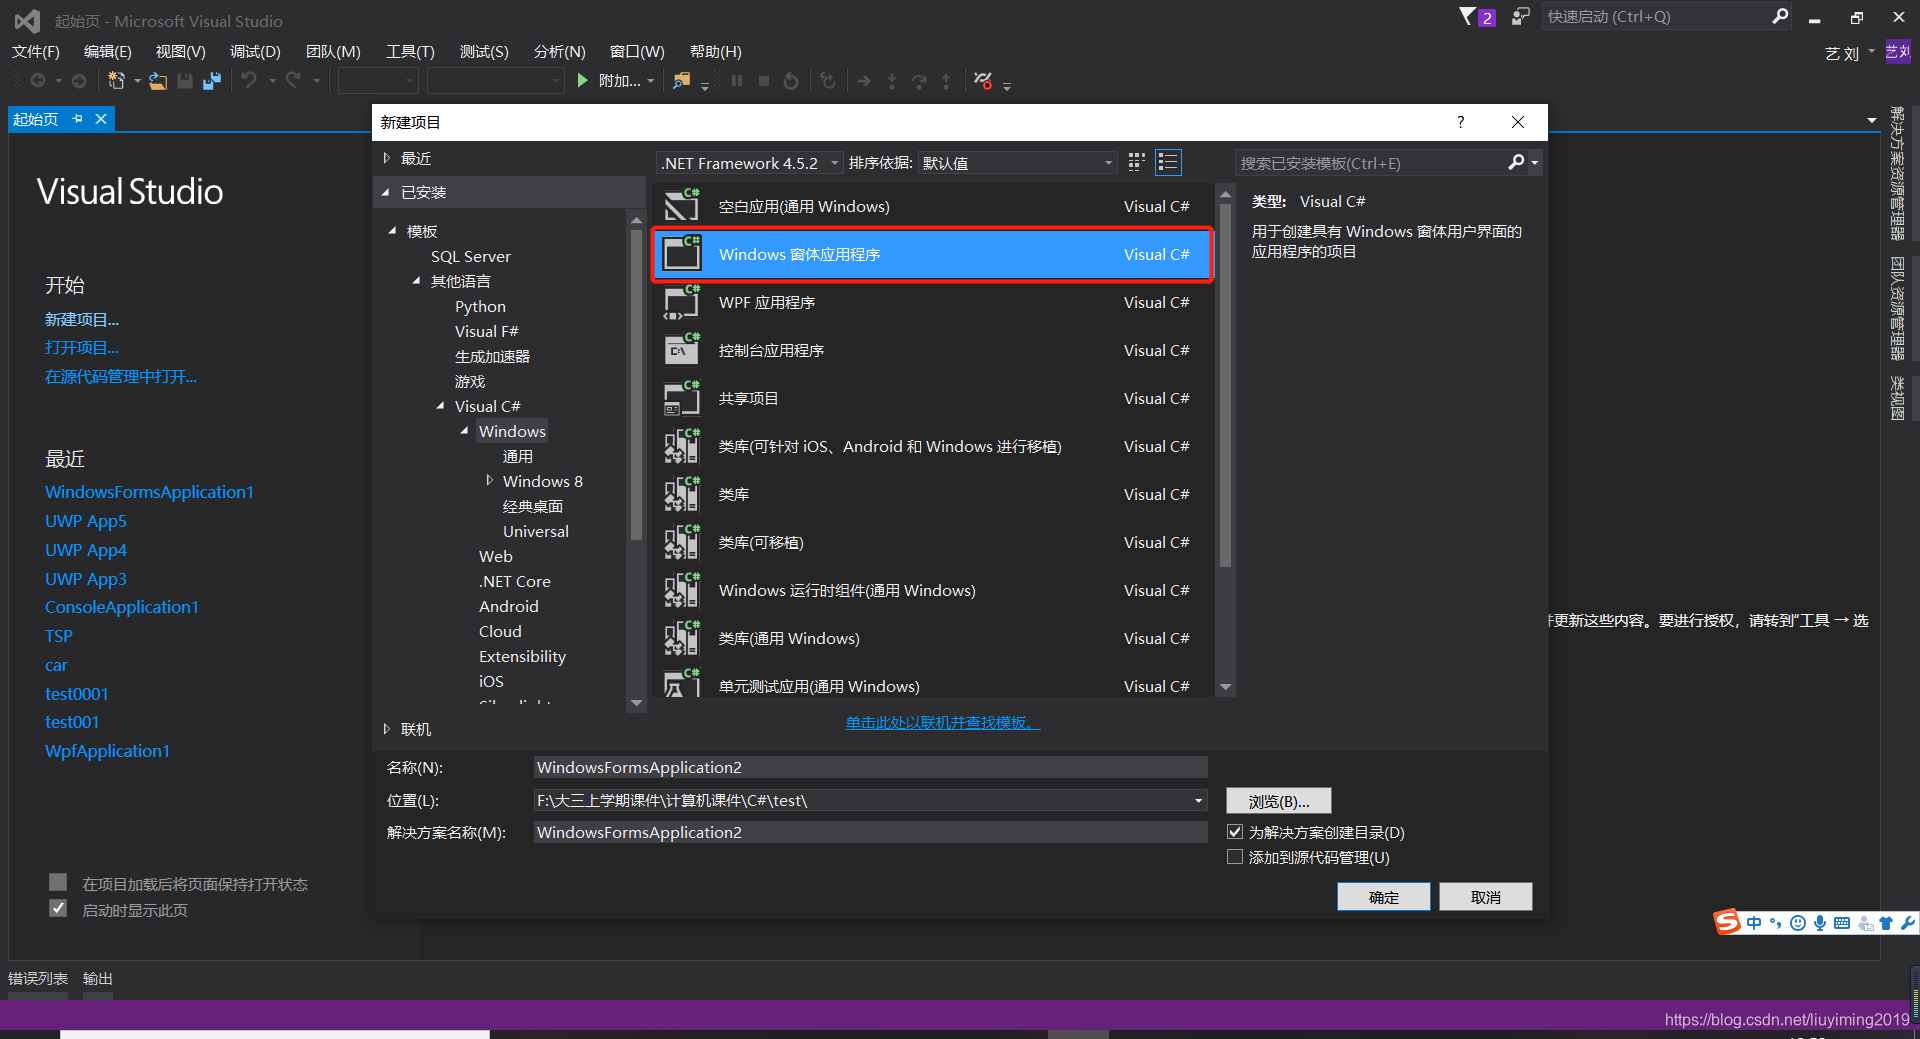Open the 视图(V) menu
The width and height of the screenshot is (1920, 1039).
point(180,51)
